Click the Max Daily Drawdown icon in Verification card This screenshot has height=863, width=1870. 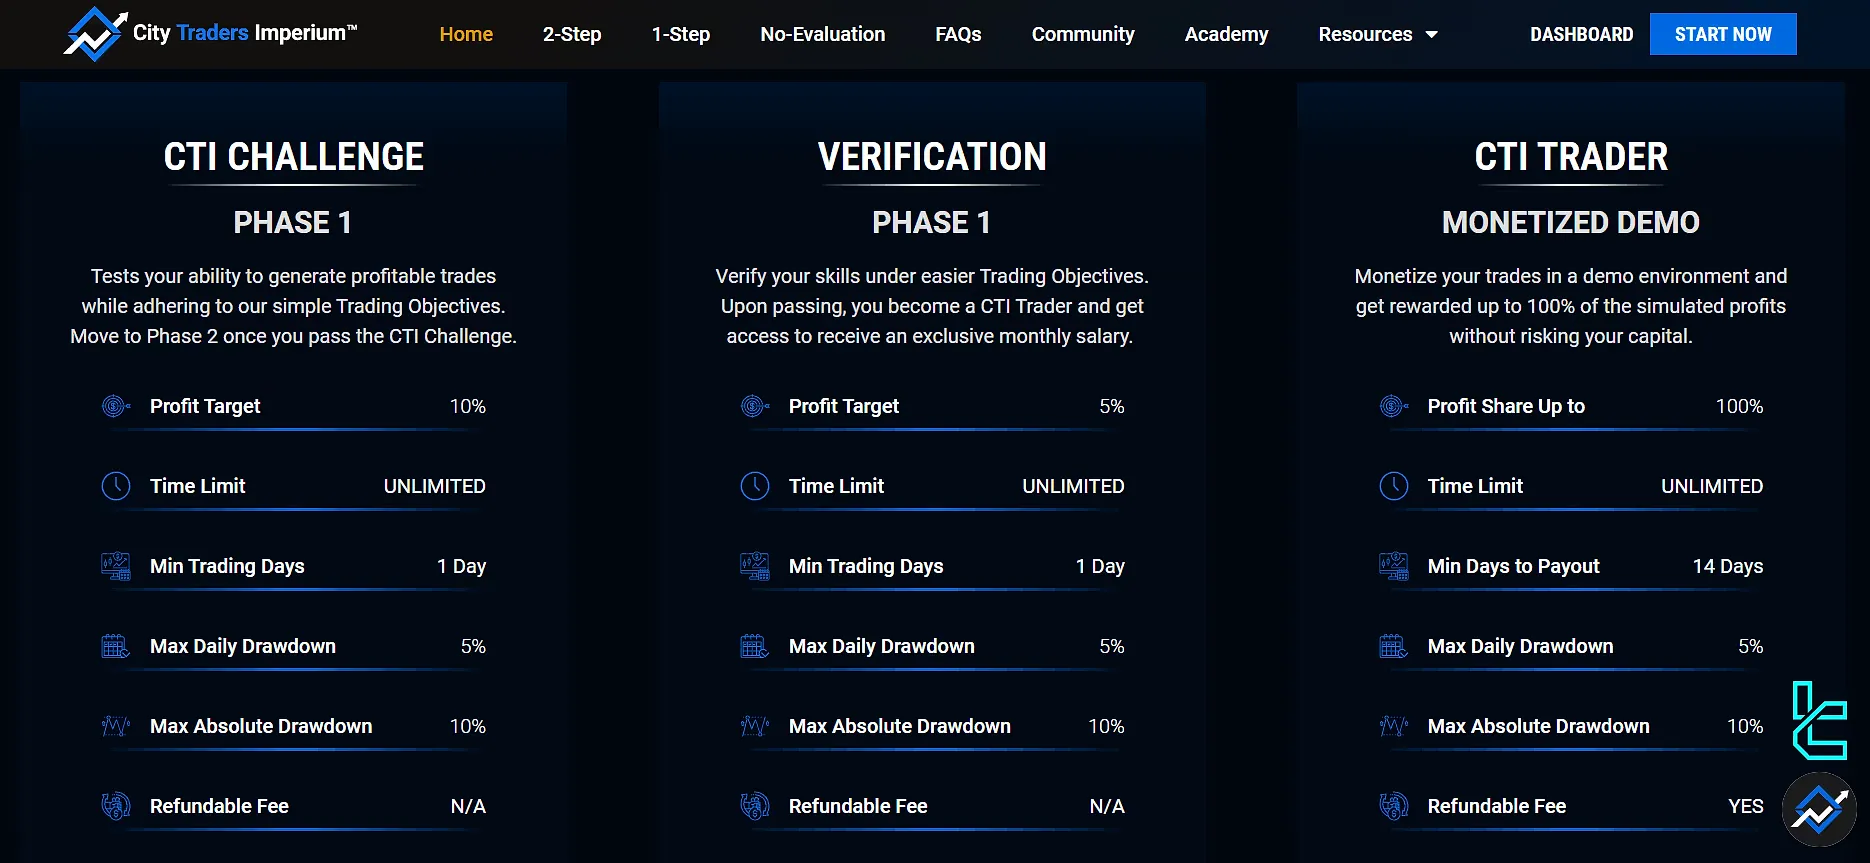[x=755, y=646]
